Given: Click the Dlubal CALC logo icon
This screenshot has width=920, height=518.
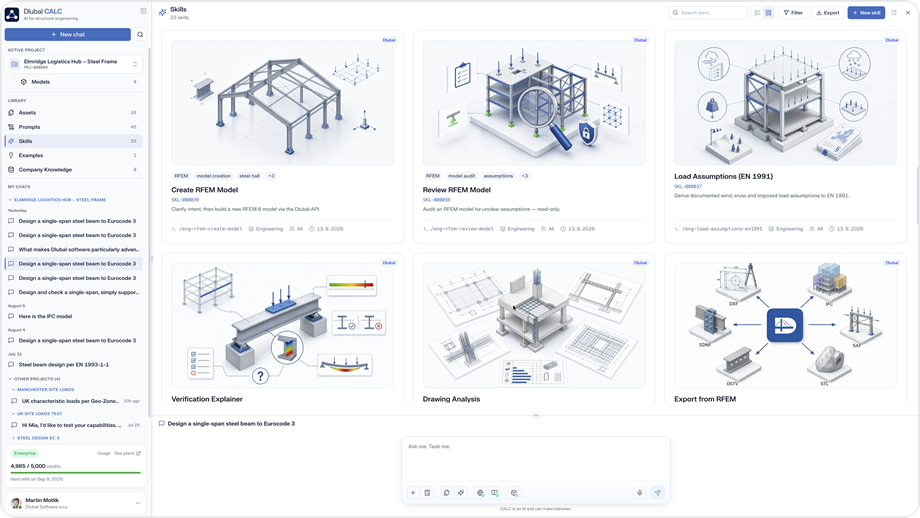Looking at the screenshot, I should [x=12, y=14].
